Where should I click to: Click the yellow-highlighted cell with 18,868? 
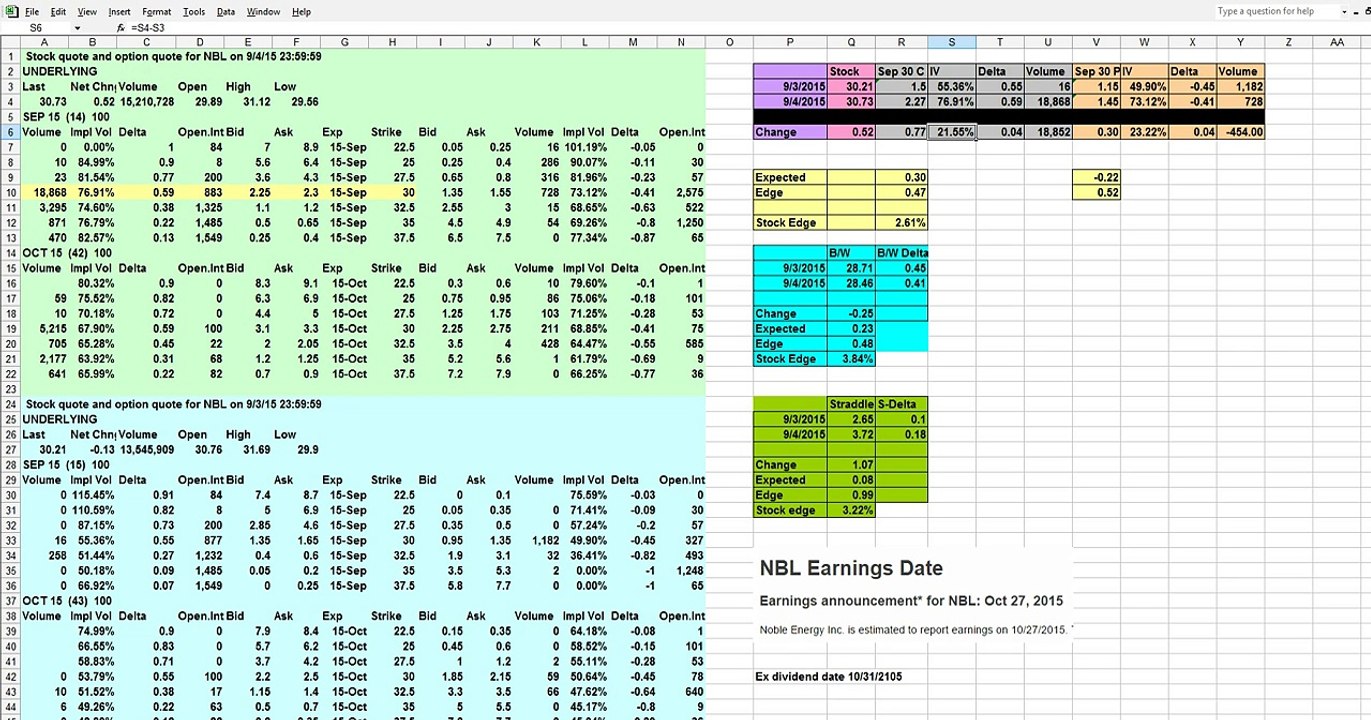[45, 192]
